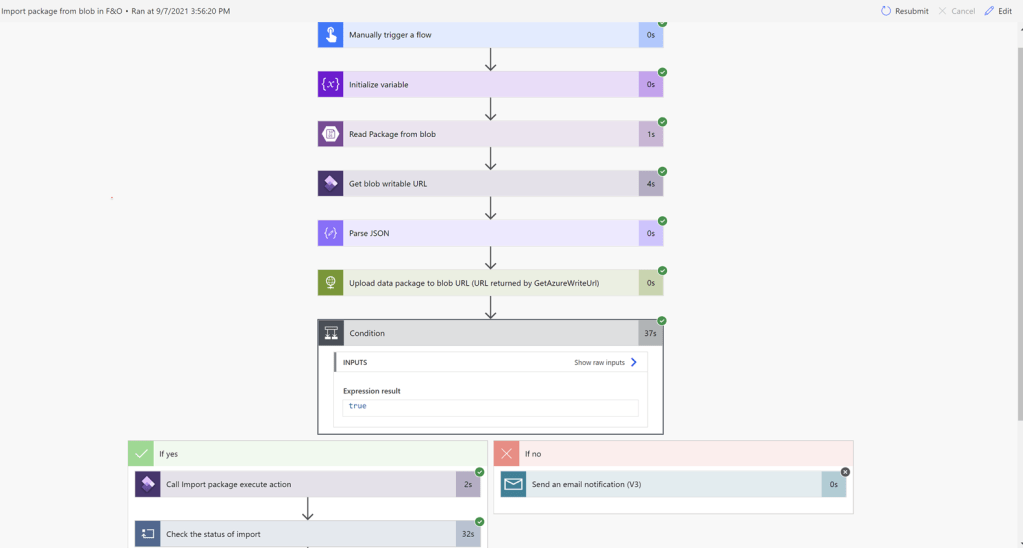This screenshot has height=548, width=1023.
Task: Click Show raw inputs link
Action: pyautogui.click(x=605, y=362)
